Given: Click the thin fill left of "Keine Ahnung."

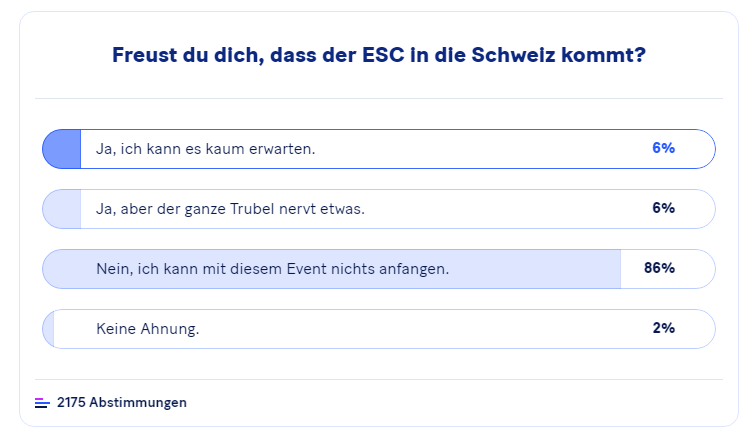Looking at the screenshot, I should point(48,329).
